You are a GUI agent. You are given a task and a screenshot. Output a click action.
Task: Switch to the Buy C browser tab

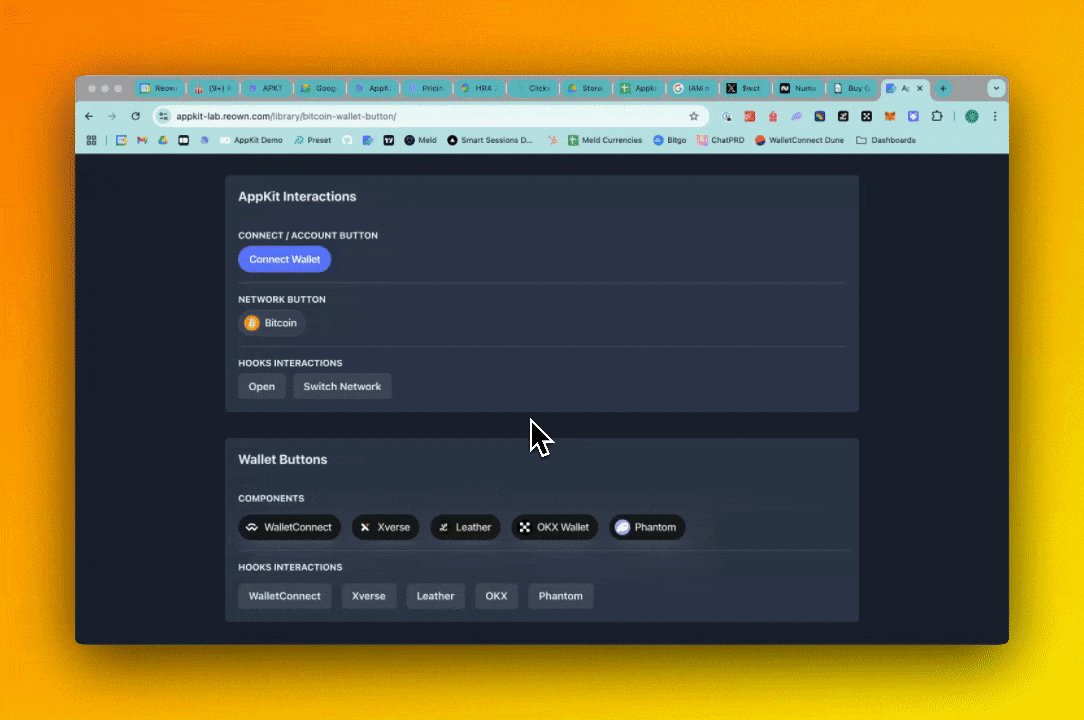852,89
